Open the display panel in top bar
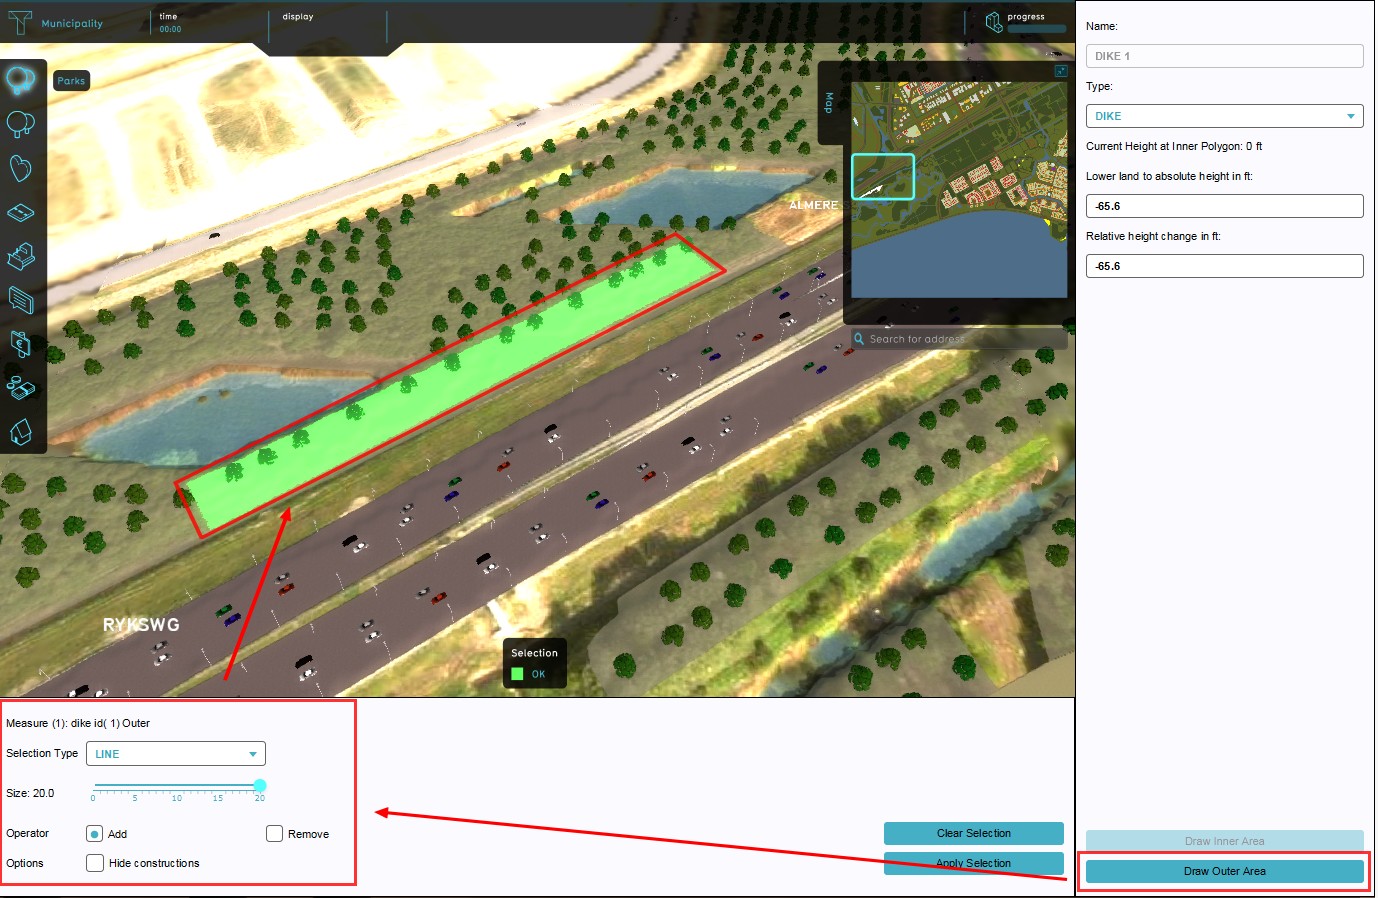 [298, 17]
